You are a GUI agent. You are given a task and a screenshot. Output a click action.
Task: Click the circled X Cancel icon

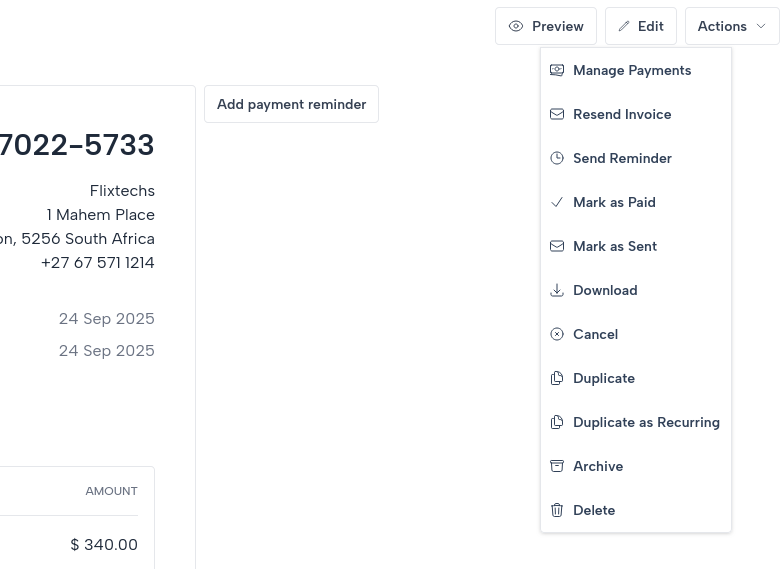(x=557, y=334)
